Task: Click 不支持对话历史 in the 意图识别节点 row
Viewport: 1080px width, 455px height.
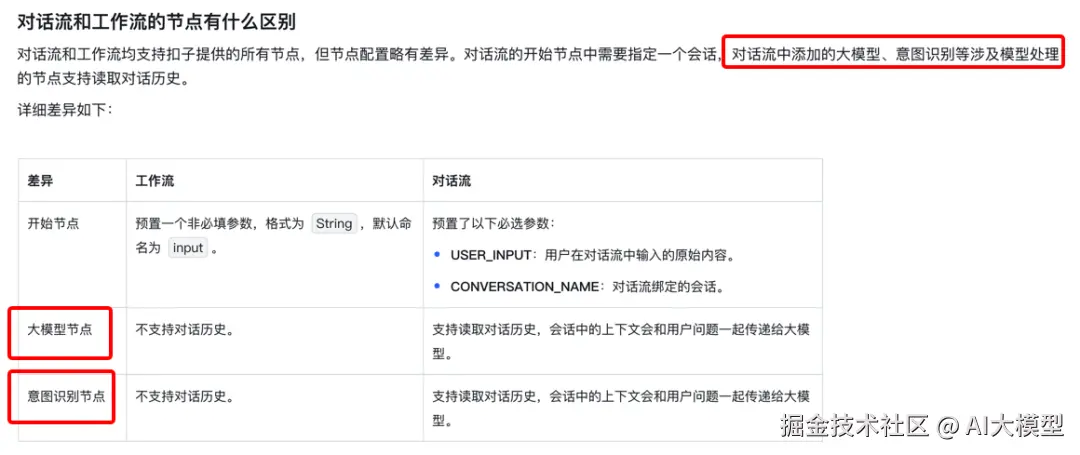Action: pos(183,396)
